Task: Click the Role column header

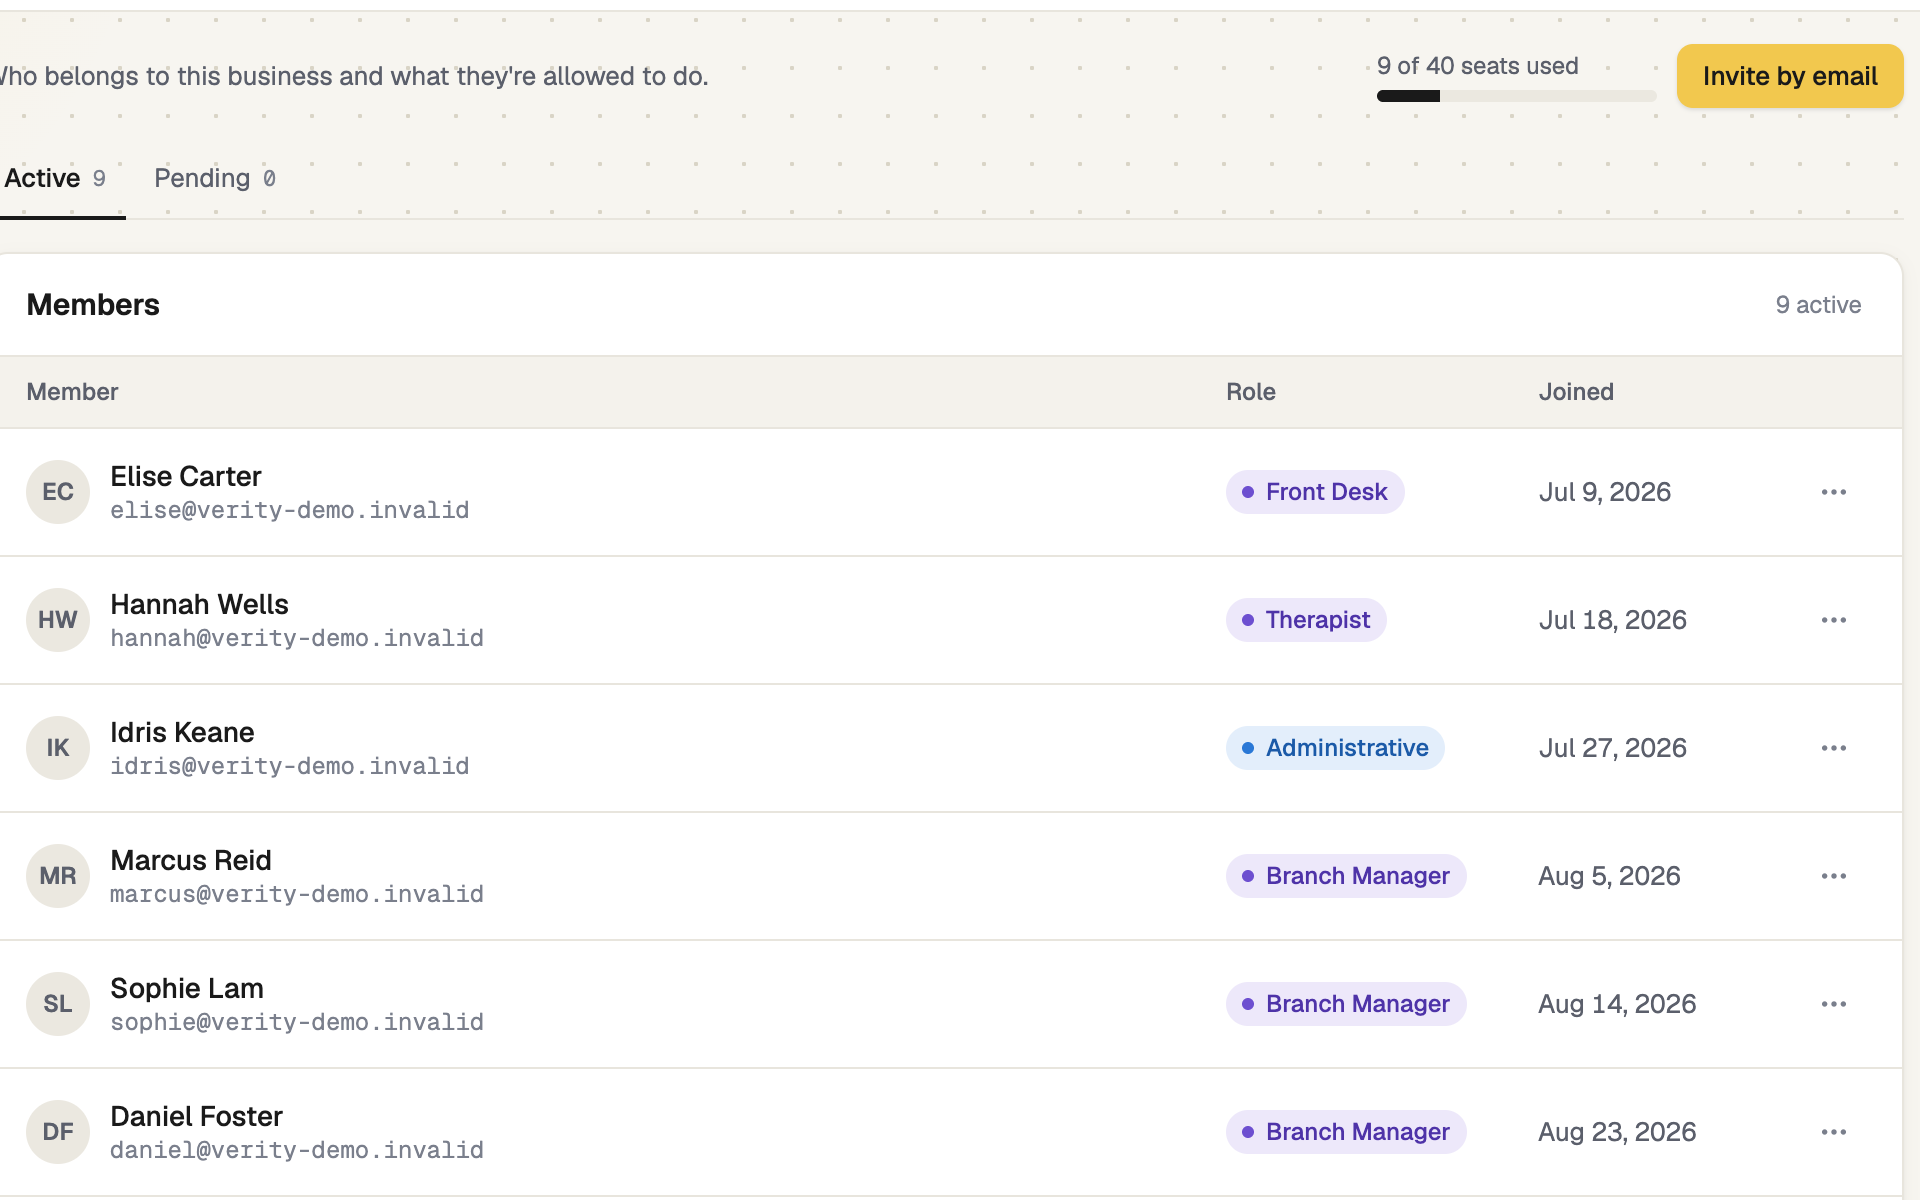Action: tap(1251, 392)
